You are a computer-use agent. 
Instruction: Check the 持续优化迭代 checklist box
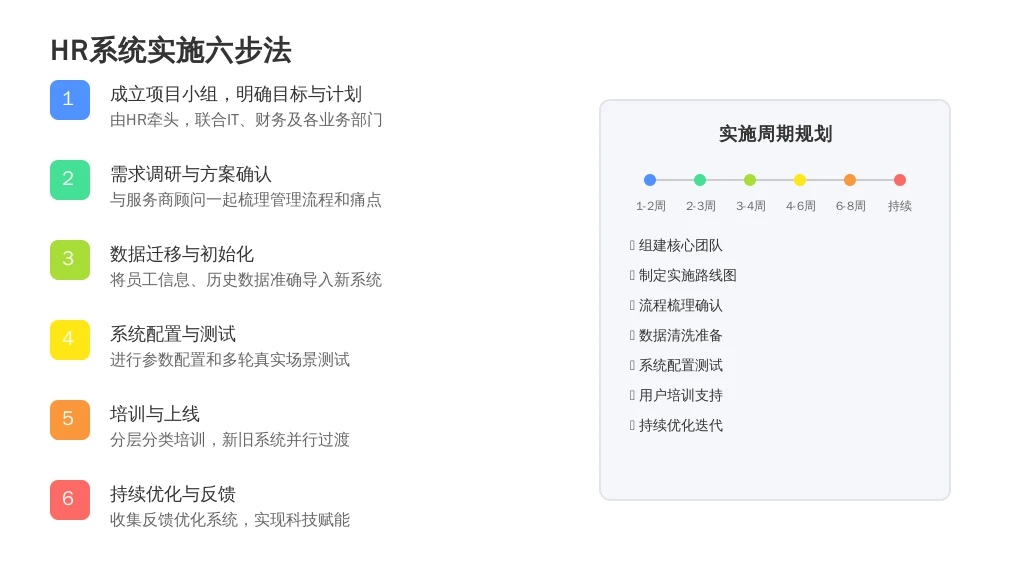pos(632,426)
